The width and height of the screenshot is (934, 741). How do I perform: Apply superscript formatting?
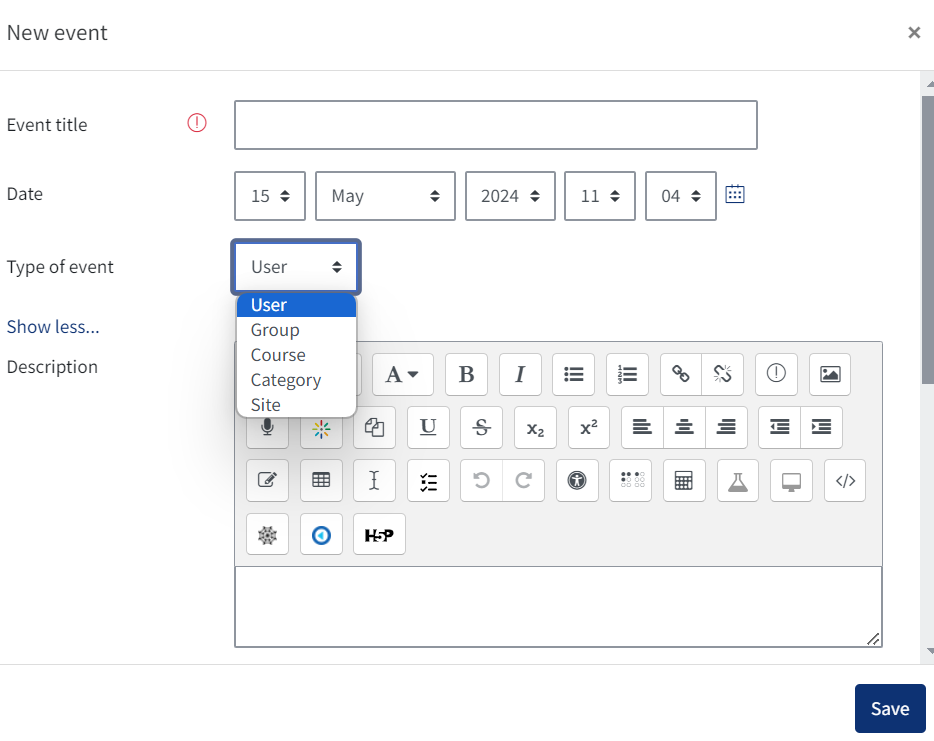coord(589,428)
